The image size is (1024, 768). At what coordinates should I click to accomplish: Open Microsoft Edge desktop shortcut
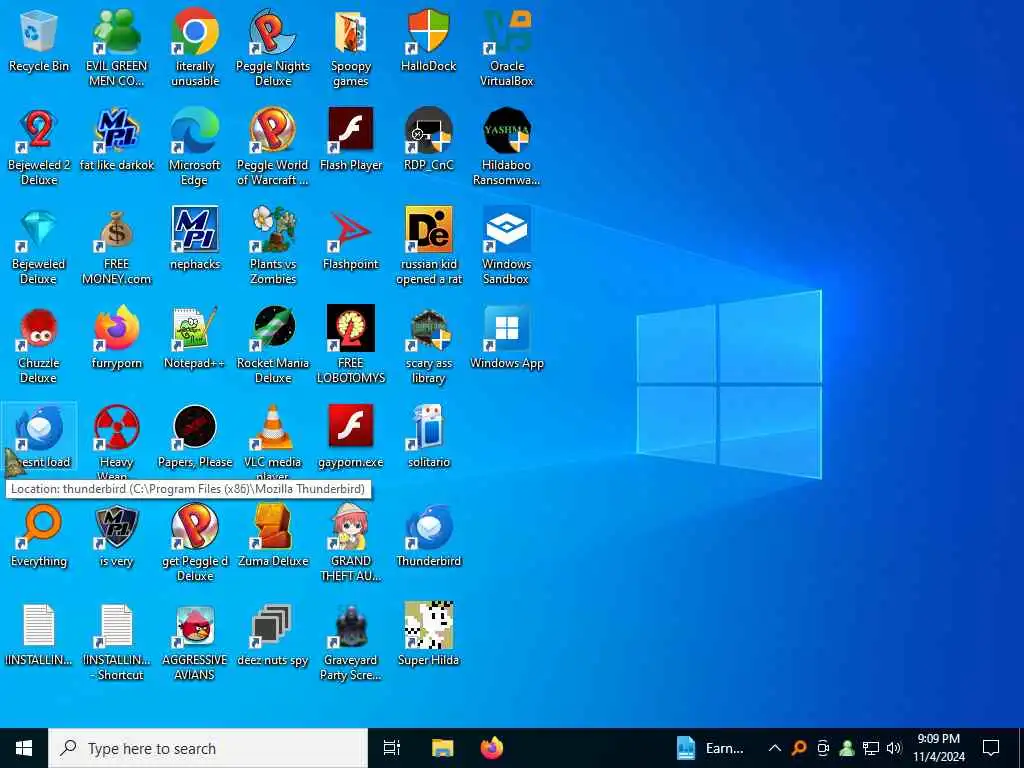pyautogui.click(x=195, y=146)
